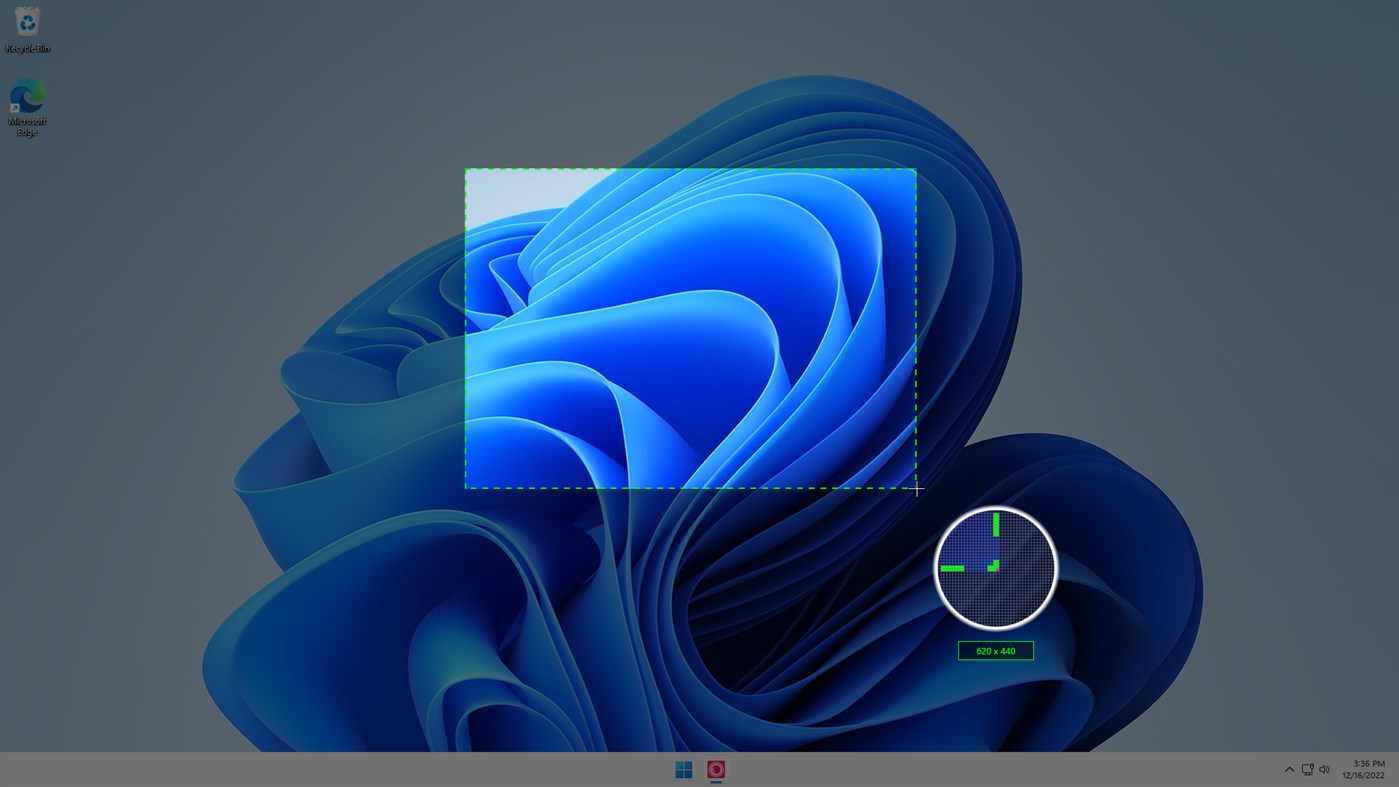Select the red screen recorder icon in taskbar

pyautogui.click(x=714, y=768)
